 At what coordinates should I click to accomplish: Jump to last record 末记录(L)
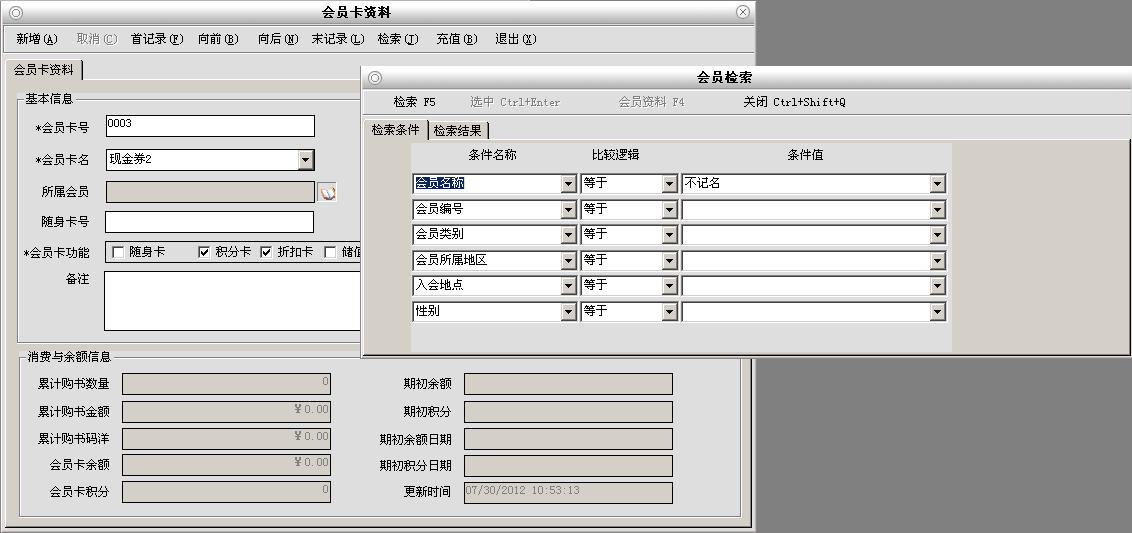(338, 39)
